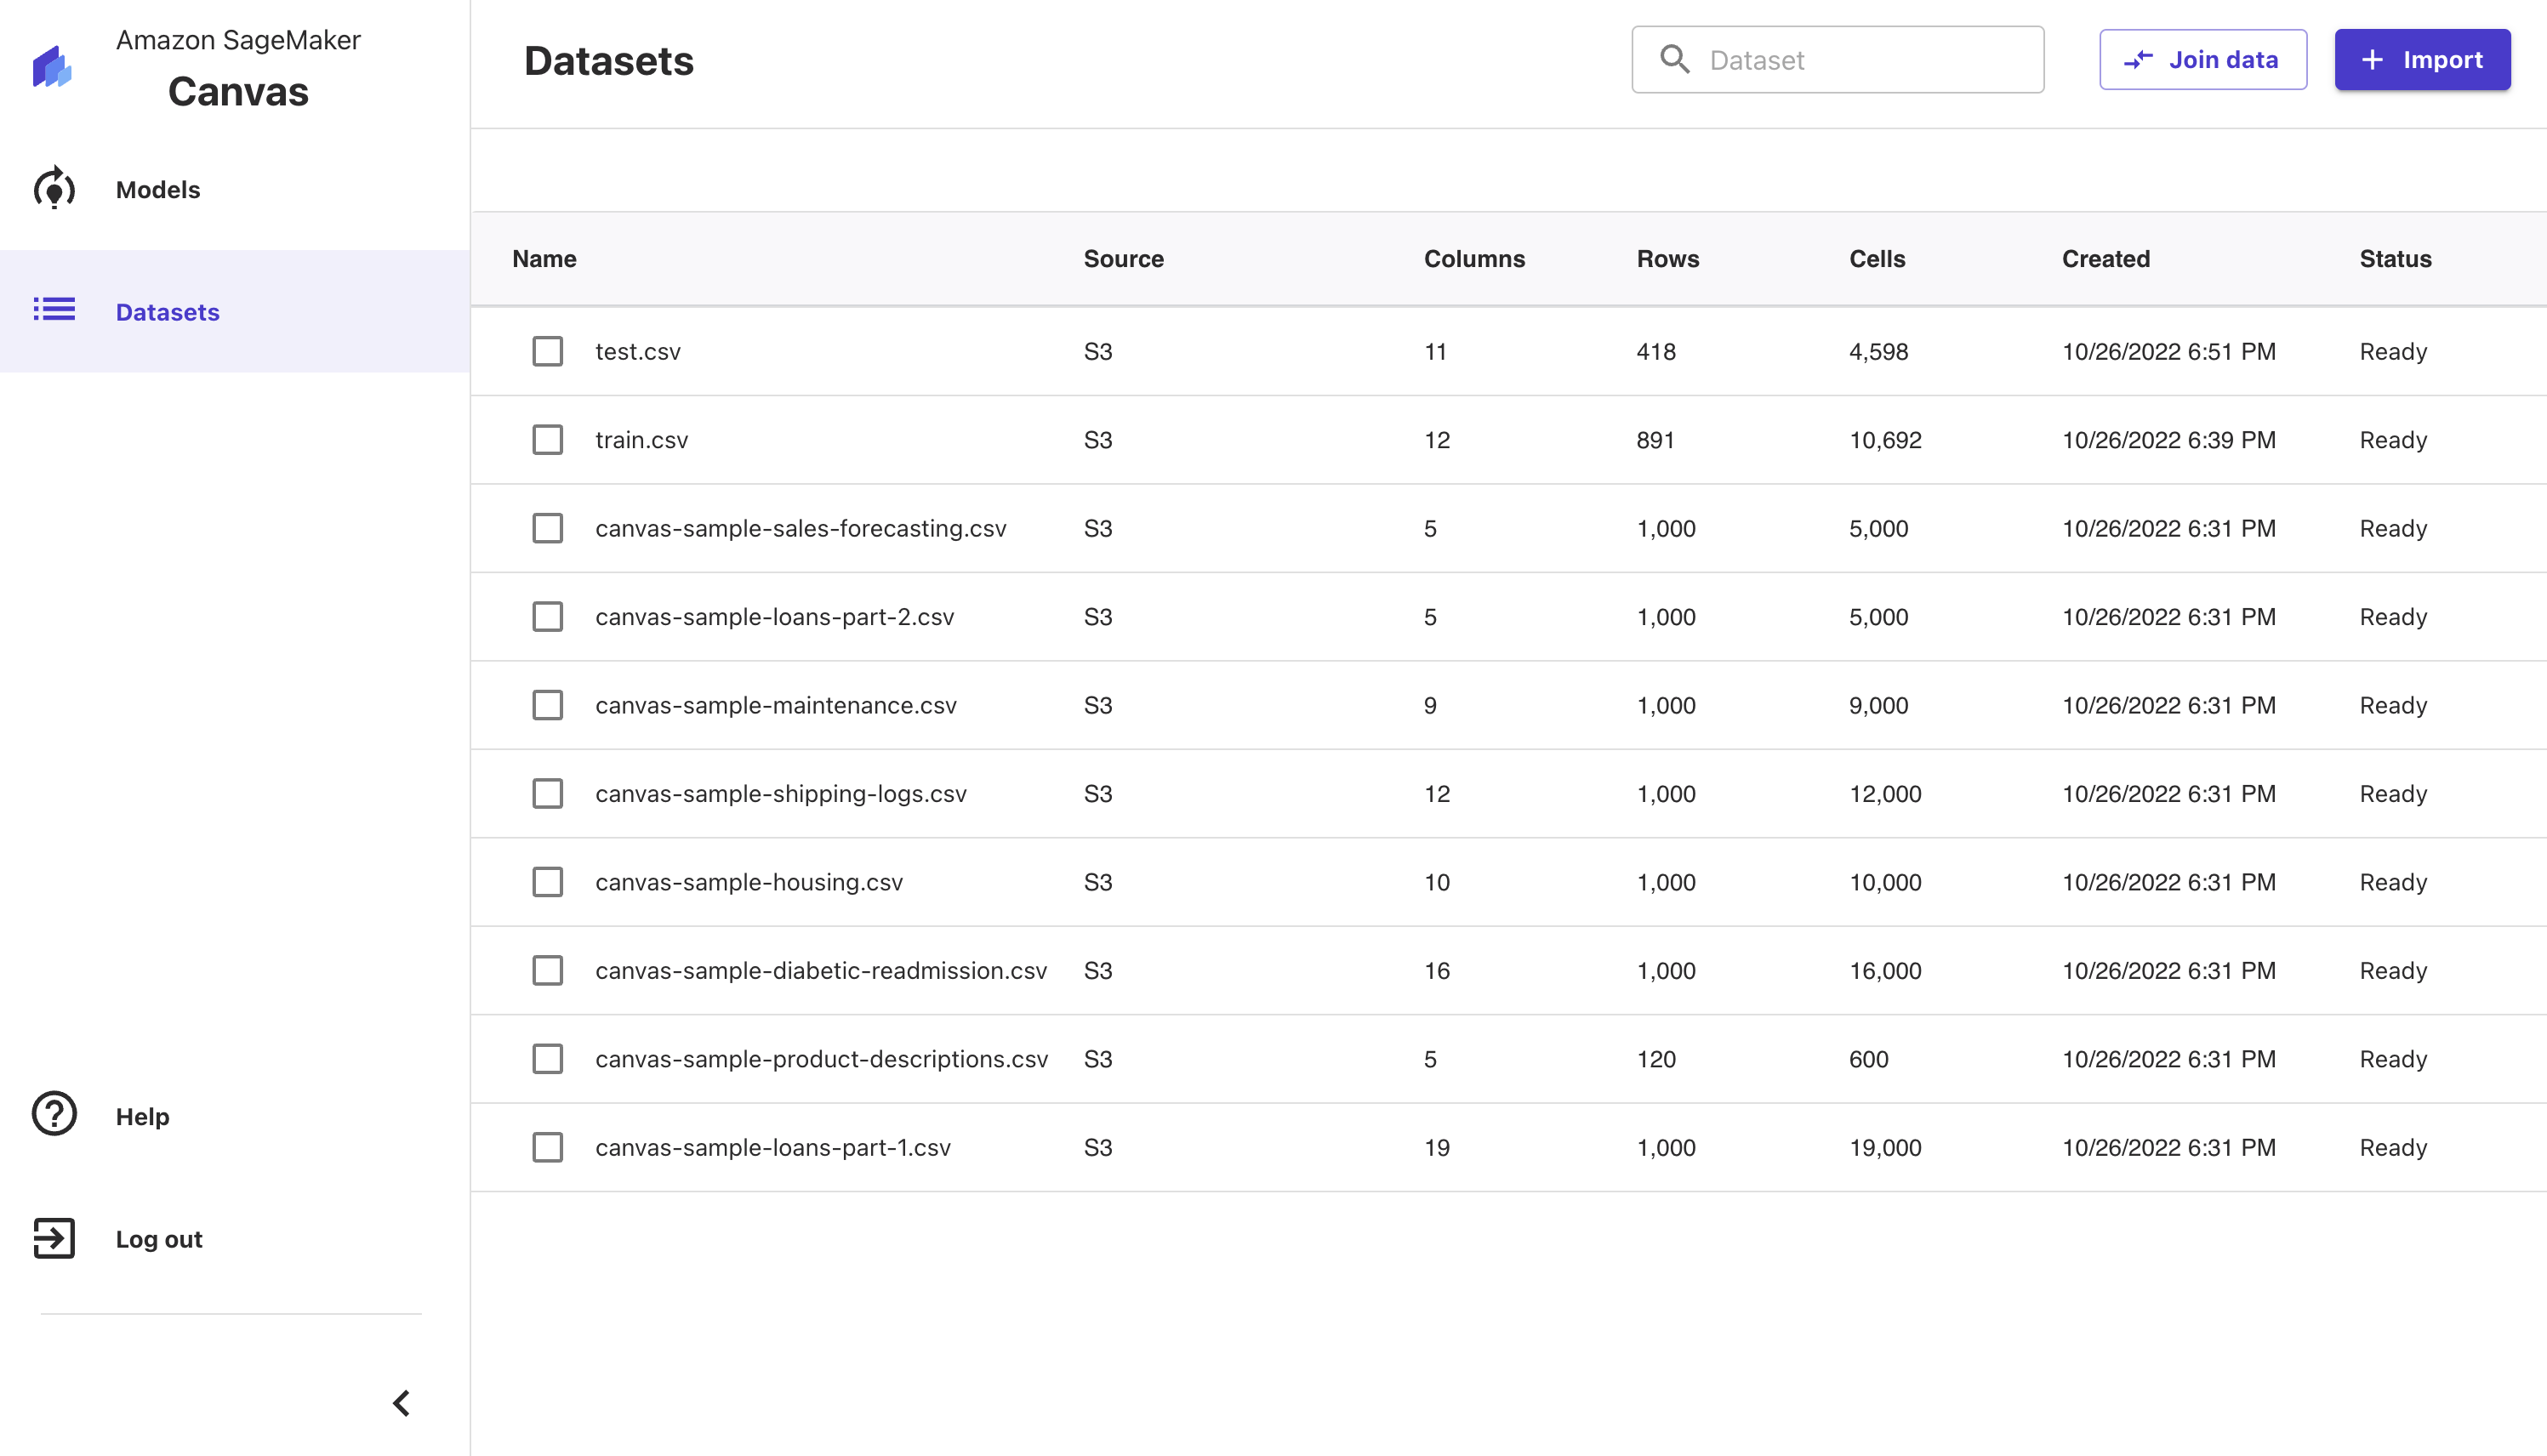Click canvas-sample-product-descriptions.csv name
This screenshot has height=1456, width=2547.
coord(821,1059)
